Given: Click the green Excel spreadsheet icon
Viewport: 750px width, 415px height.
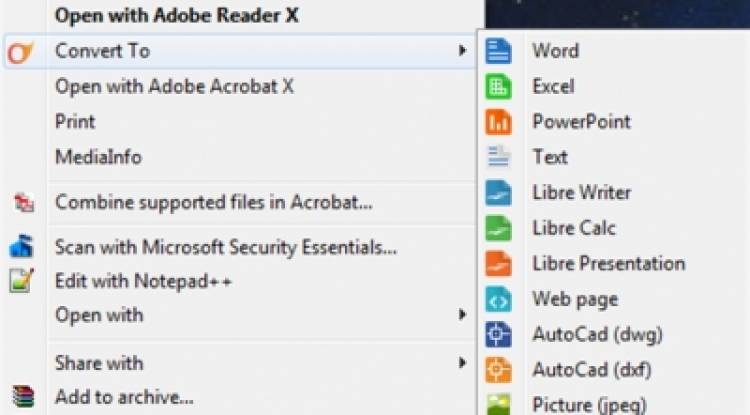Looking at the screenshot, I should 498,87.
